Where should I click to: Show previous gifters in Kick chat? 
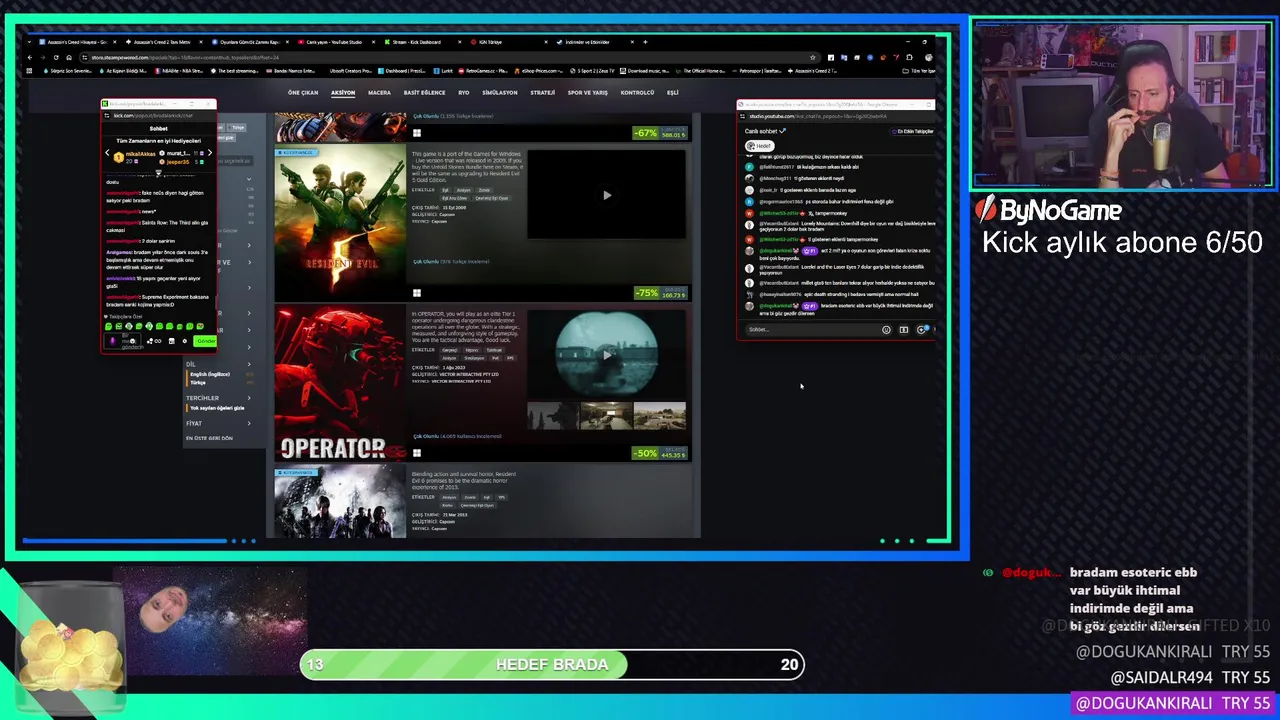pos(108,153)
